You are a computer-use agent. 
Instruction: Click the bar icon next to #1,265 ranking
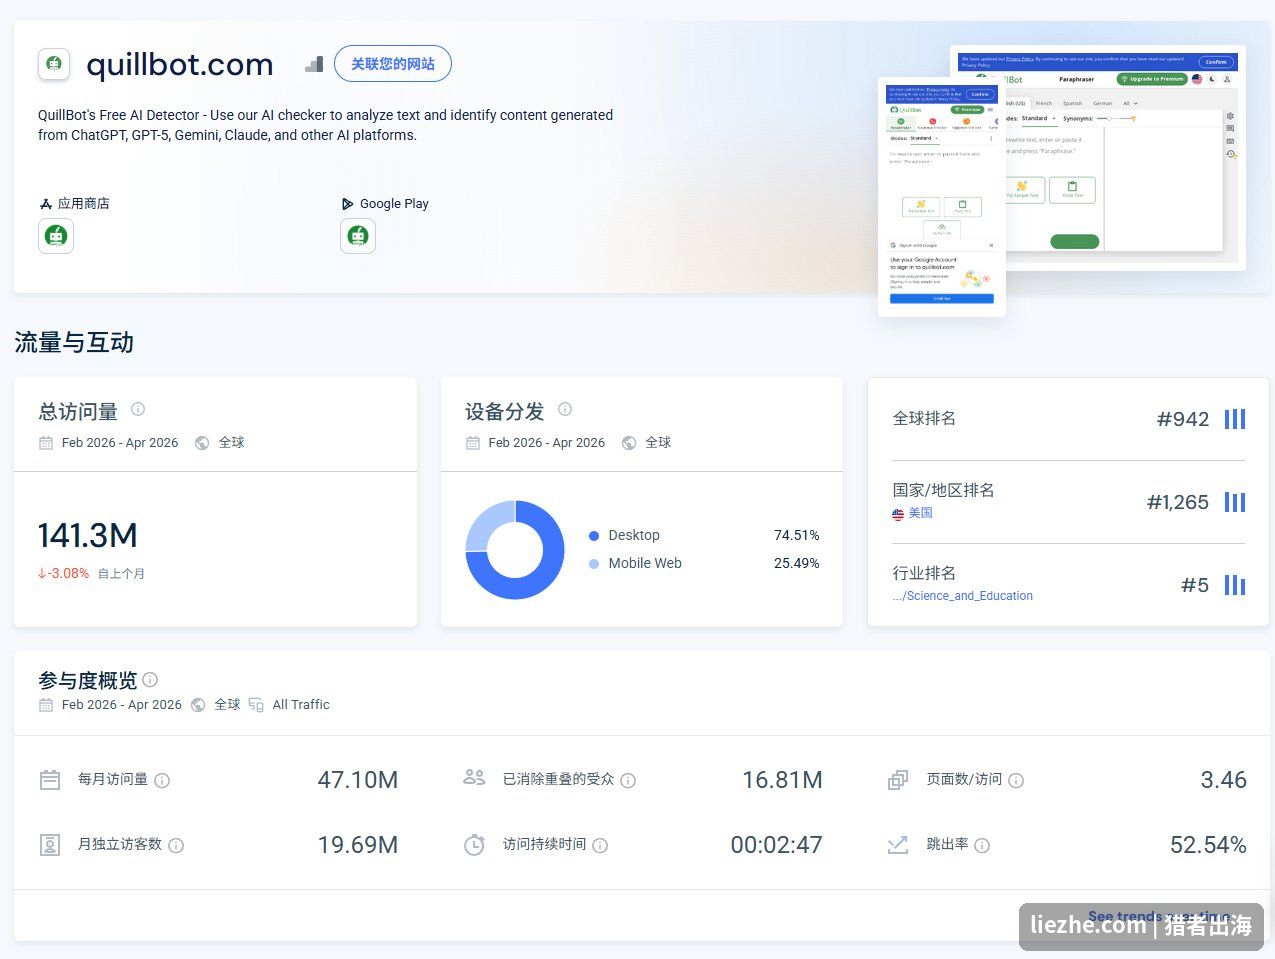(1235, 502)
